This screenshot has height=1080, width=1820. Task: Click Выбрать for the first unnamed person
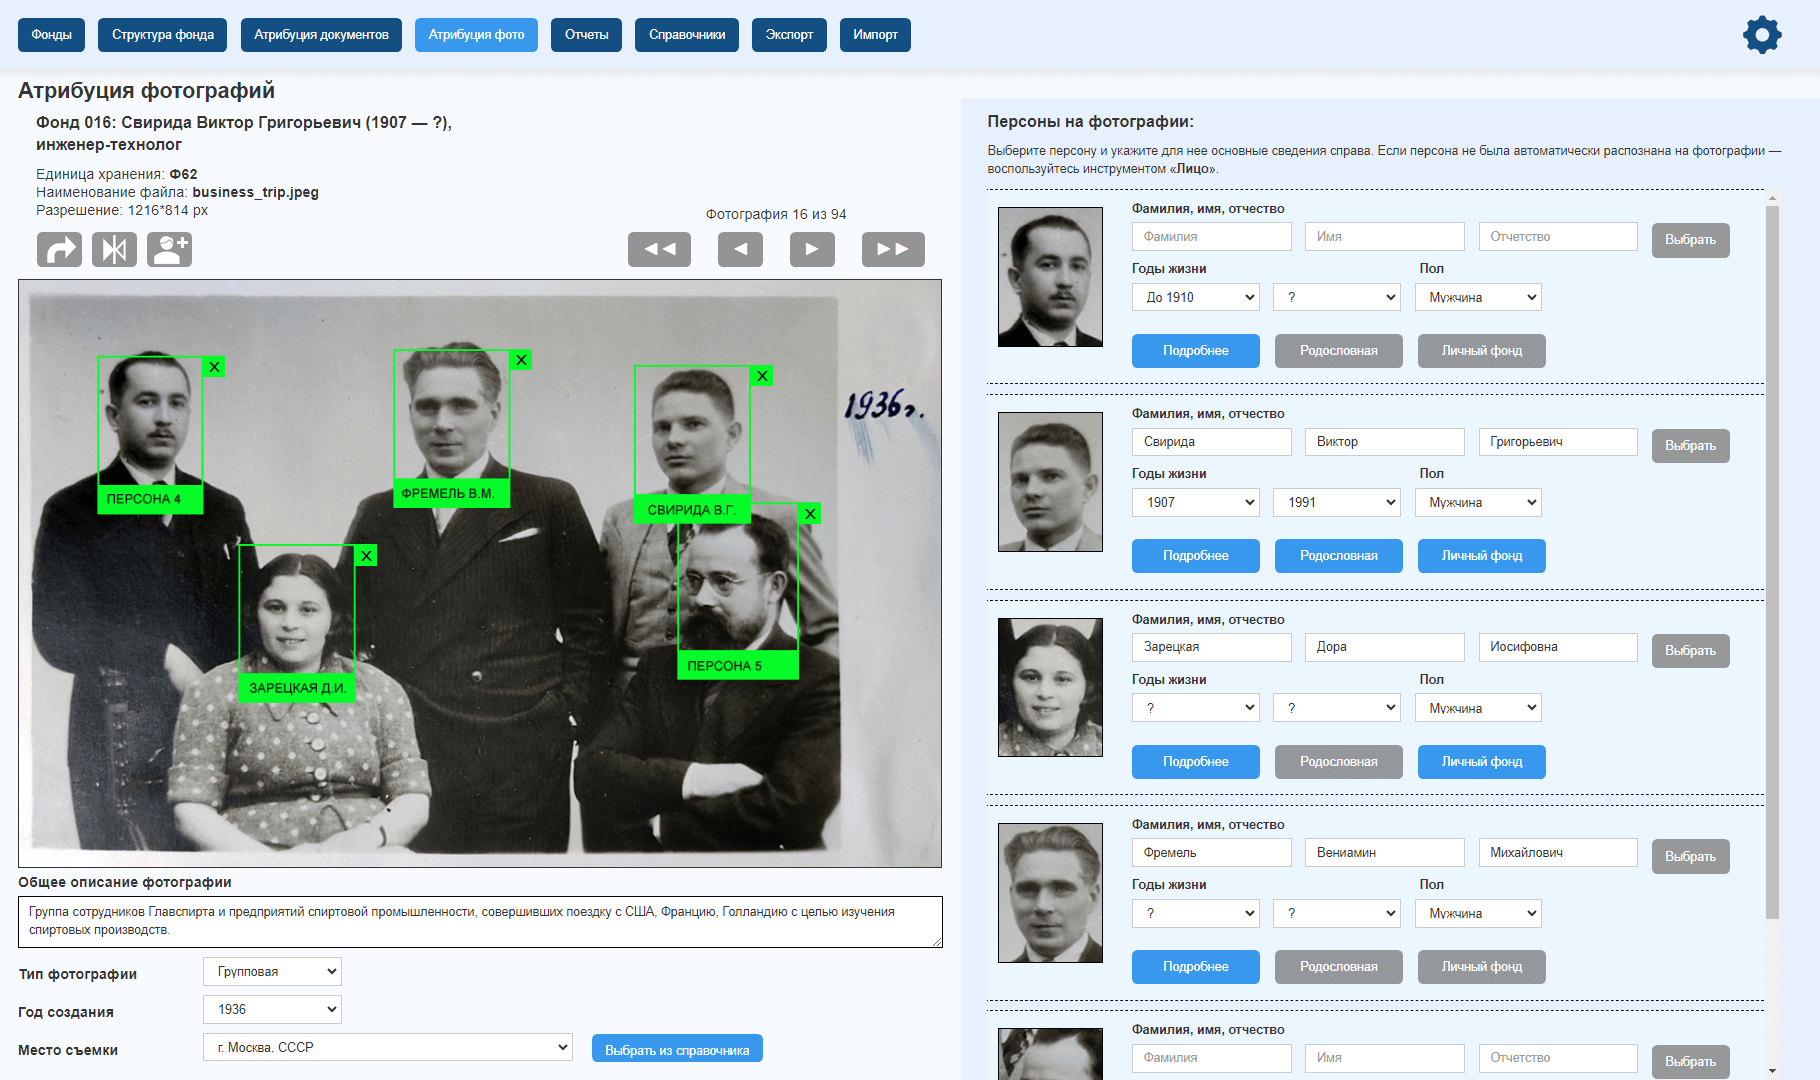click(1690, 240)
